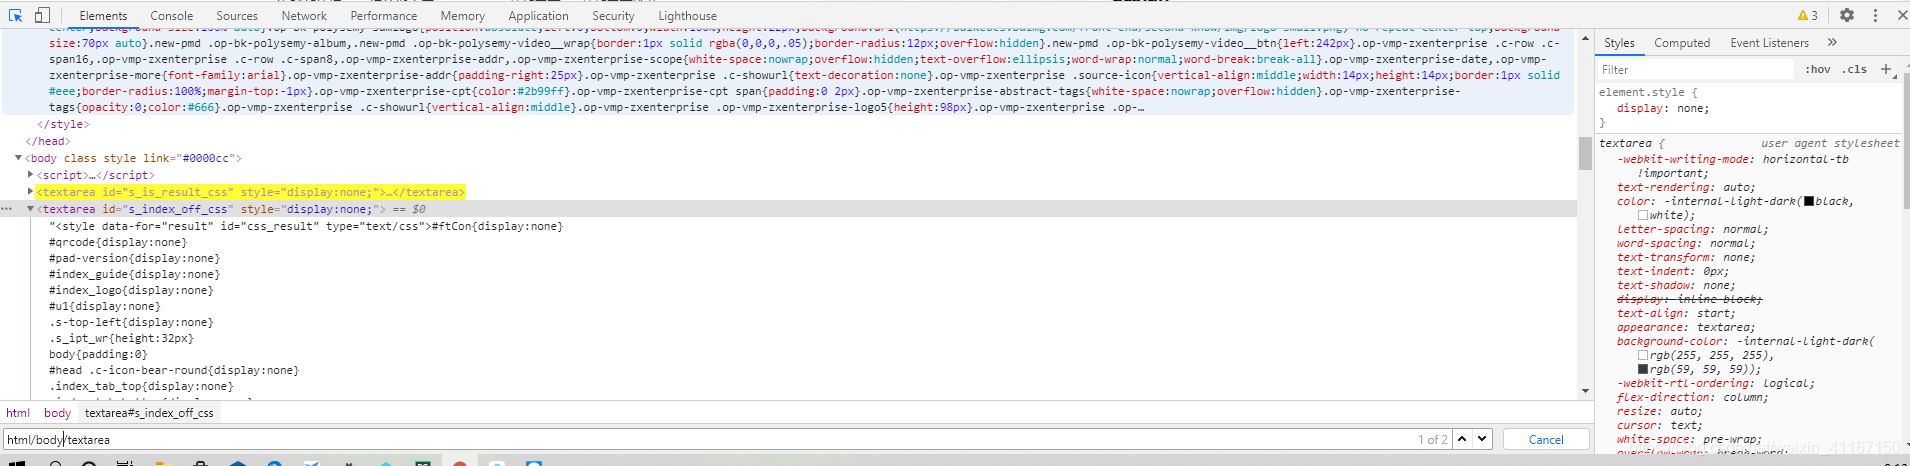The image size is (1910, 466).
Task: Click the body{padding:0} text line
Action: click(98, 354)
